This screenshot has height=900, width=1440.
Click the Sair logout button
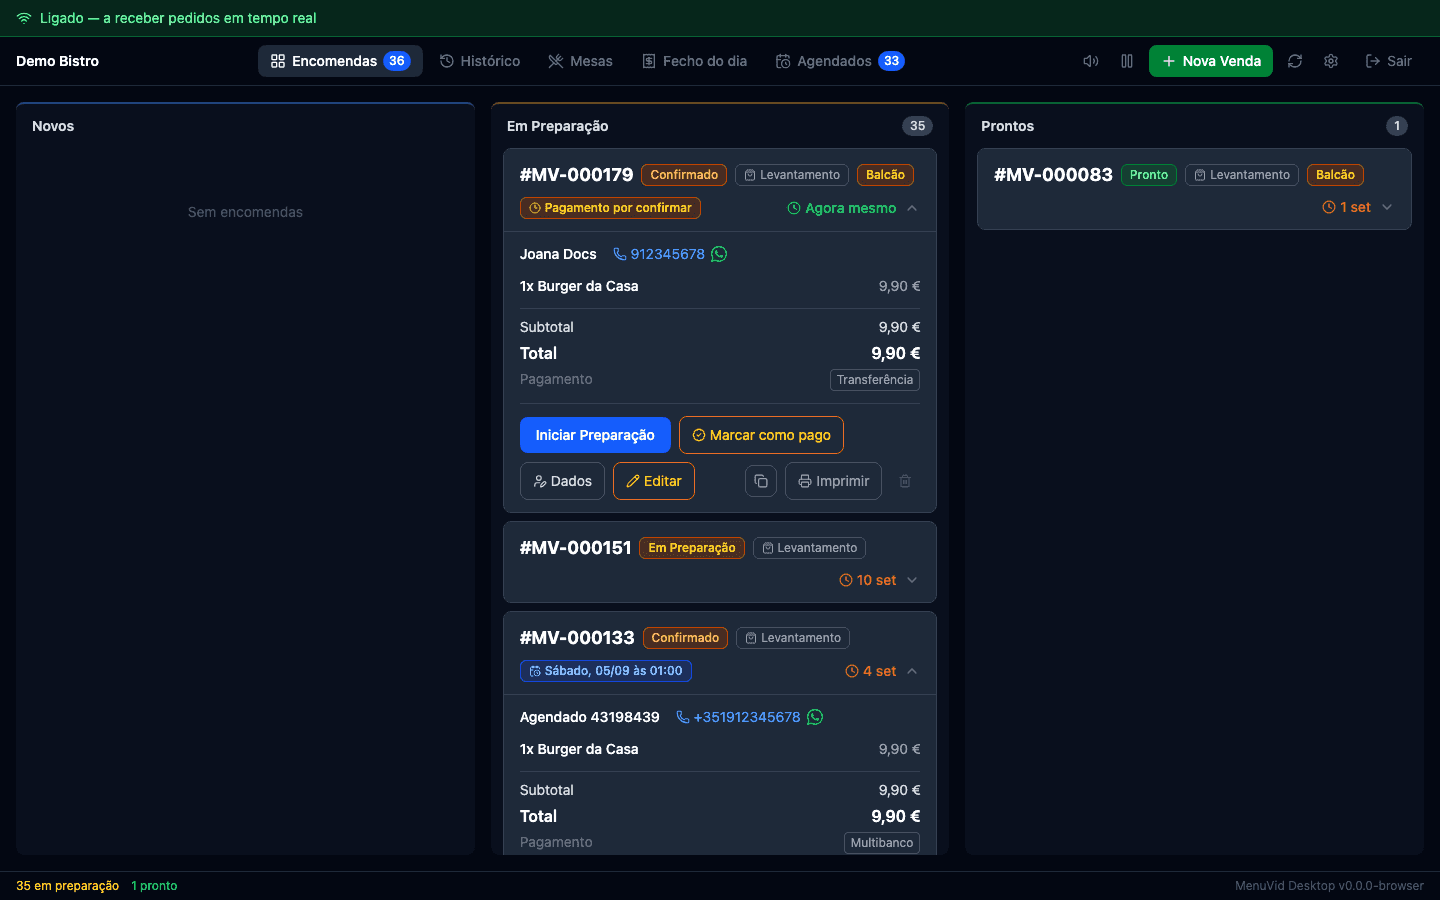tap(1389, 61)
